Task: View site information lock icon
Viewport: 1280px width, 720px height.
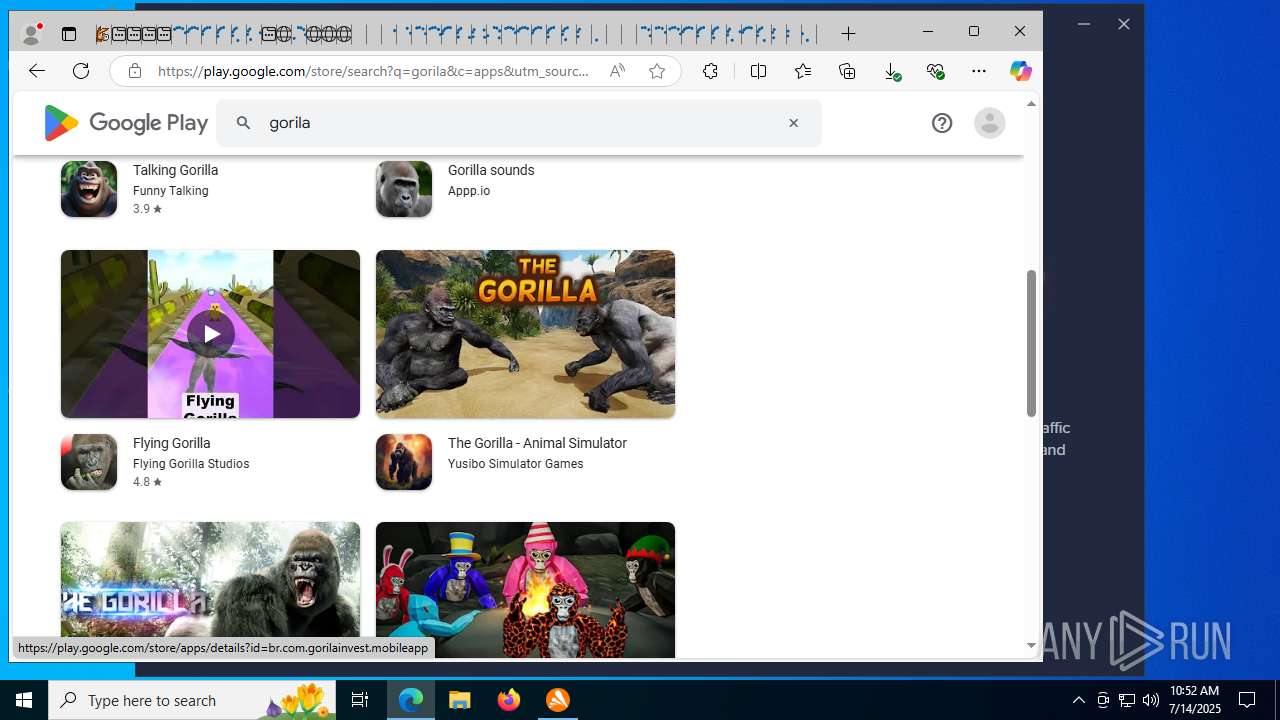Action: [134, 71]
